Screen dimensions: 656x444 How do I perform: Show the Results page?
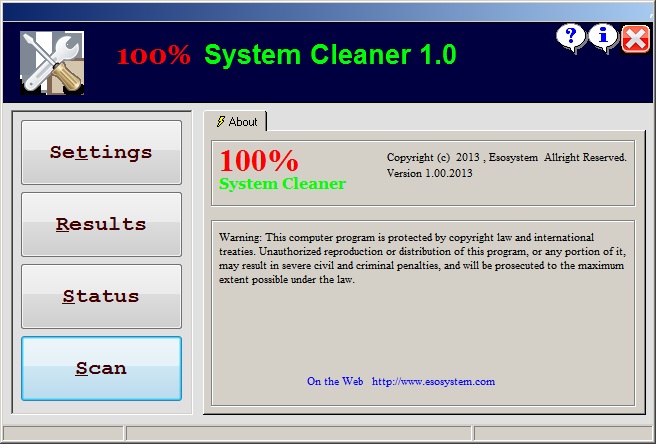[101, 224]
